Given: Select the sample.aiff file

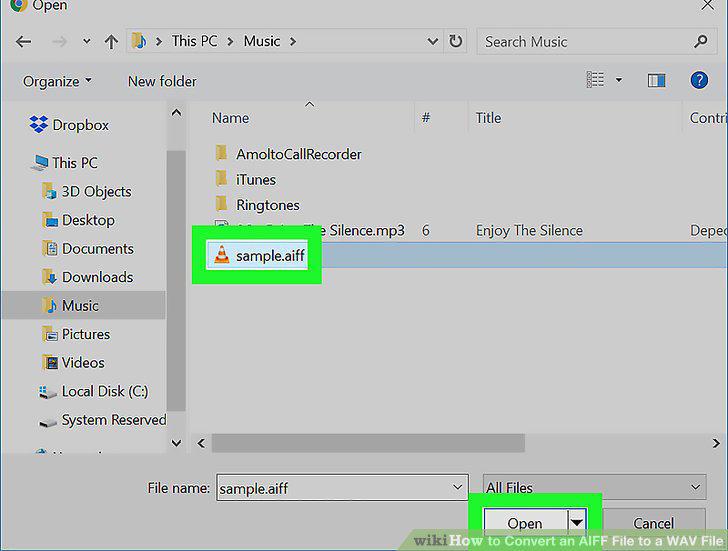Looking at the screenshot, I should (x=257, y=255).
